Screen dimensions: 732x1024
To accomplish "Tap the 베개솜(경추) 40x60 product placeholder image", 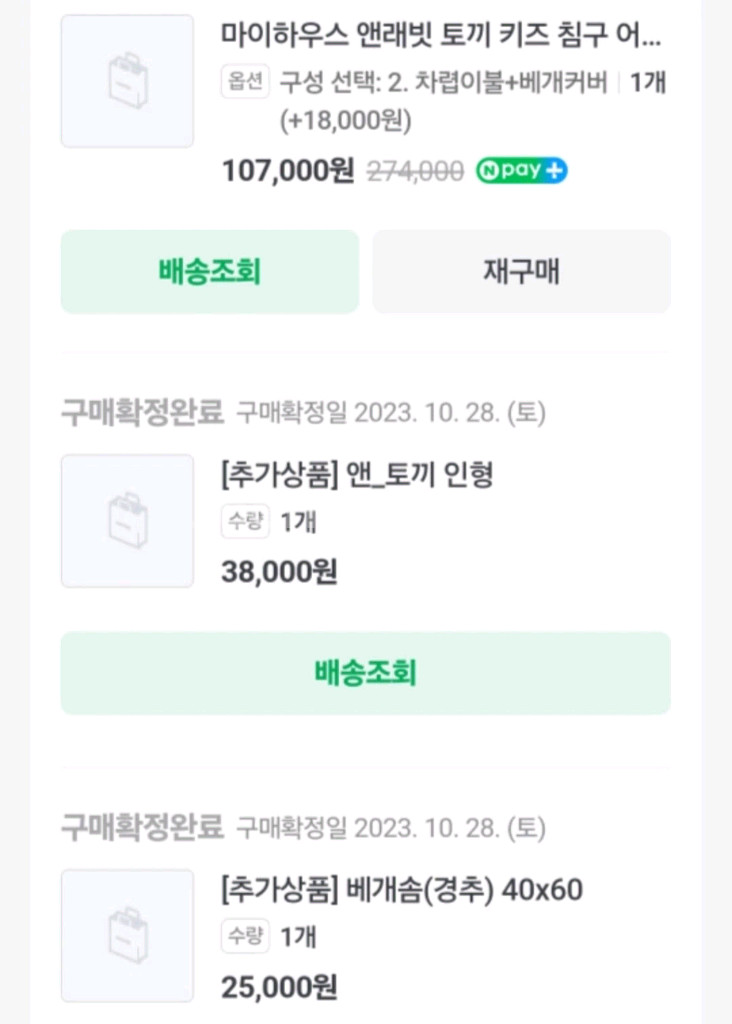I will pyautogui.click(x=127, y=935).
